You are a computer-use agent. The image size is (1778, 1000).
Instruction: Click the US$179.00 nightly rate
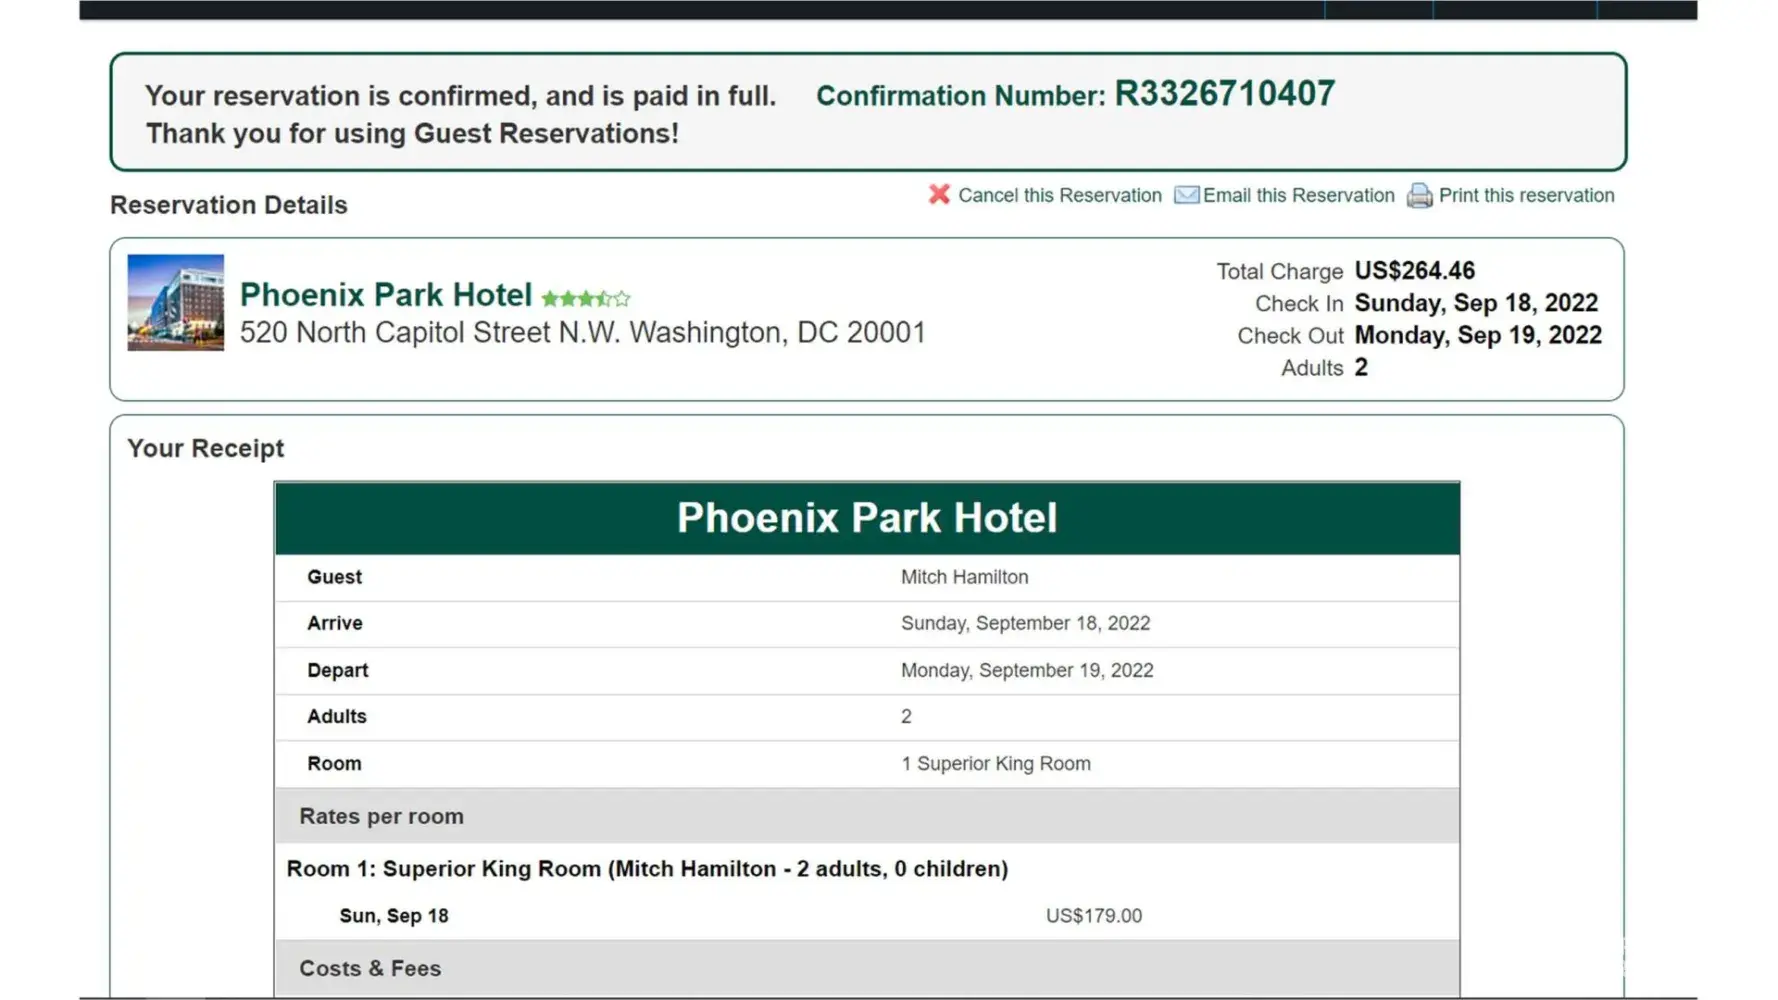pyautogui.click(x=1093, y=916)
